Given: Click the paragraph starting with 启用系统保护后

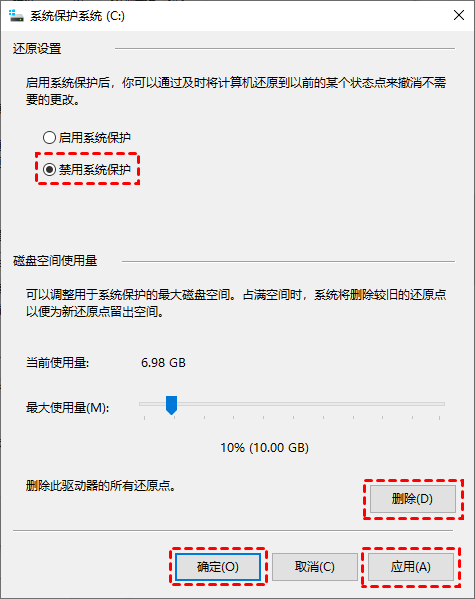Looking at the screenshot, I should point(236,91).
